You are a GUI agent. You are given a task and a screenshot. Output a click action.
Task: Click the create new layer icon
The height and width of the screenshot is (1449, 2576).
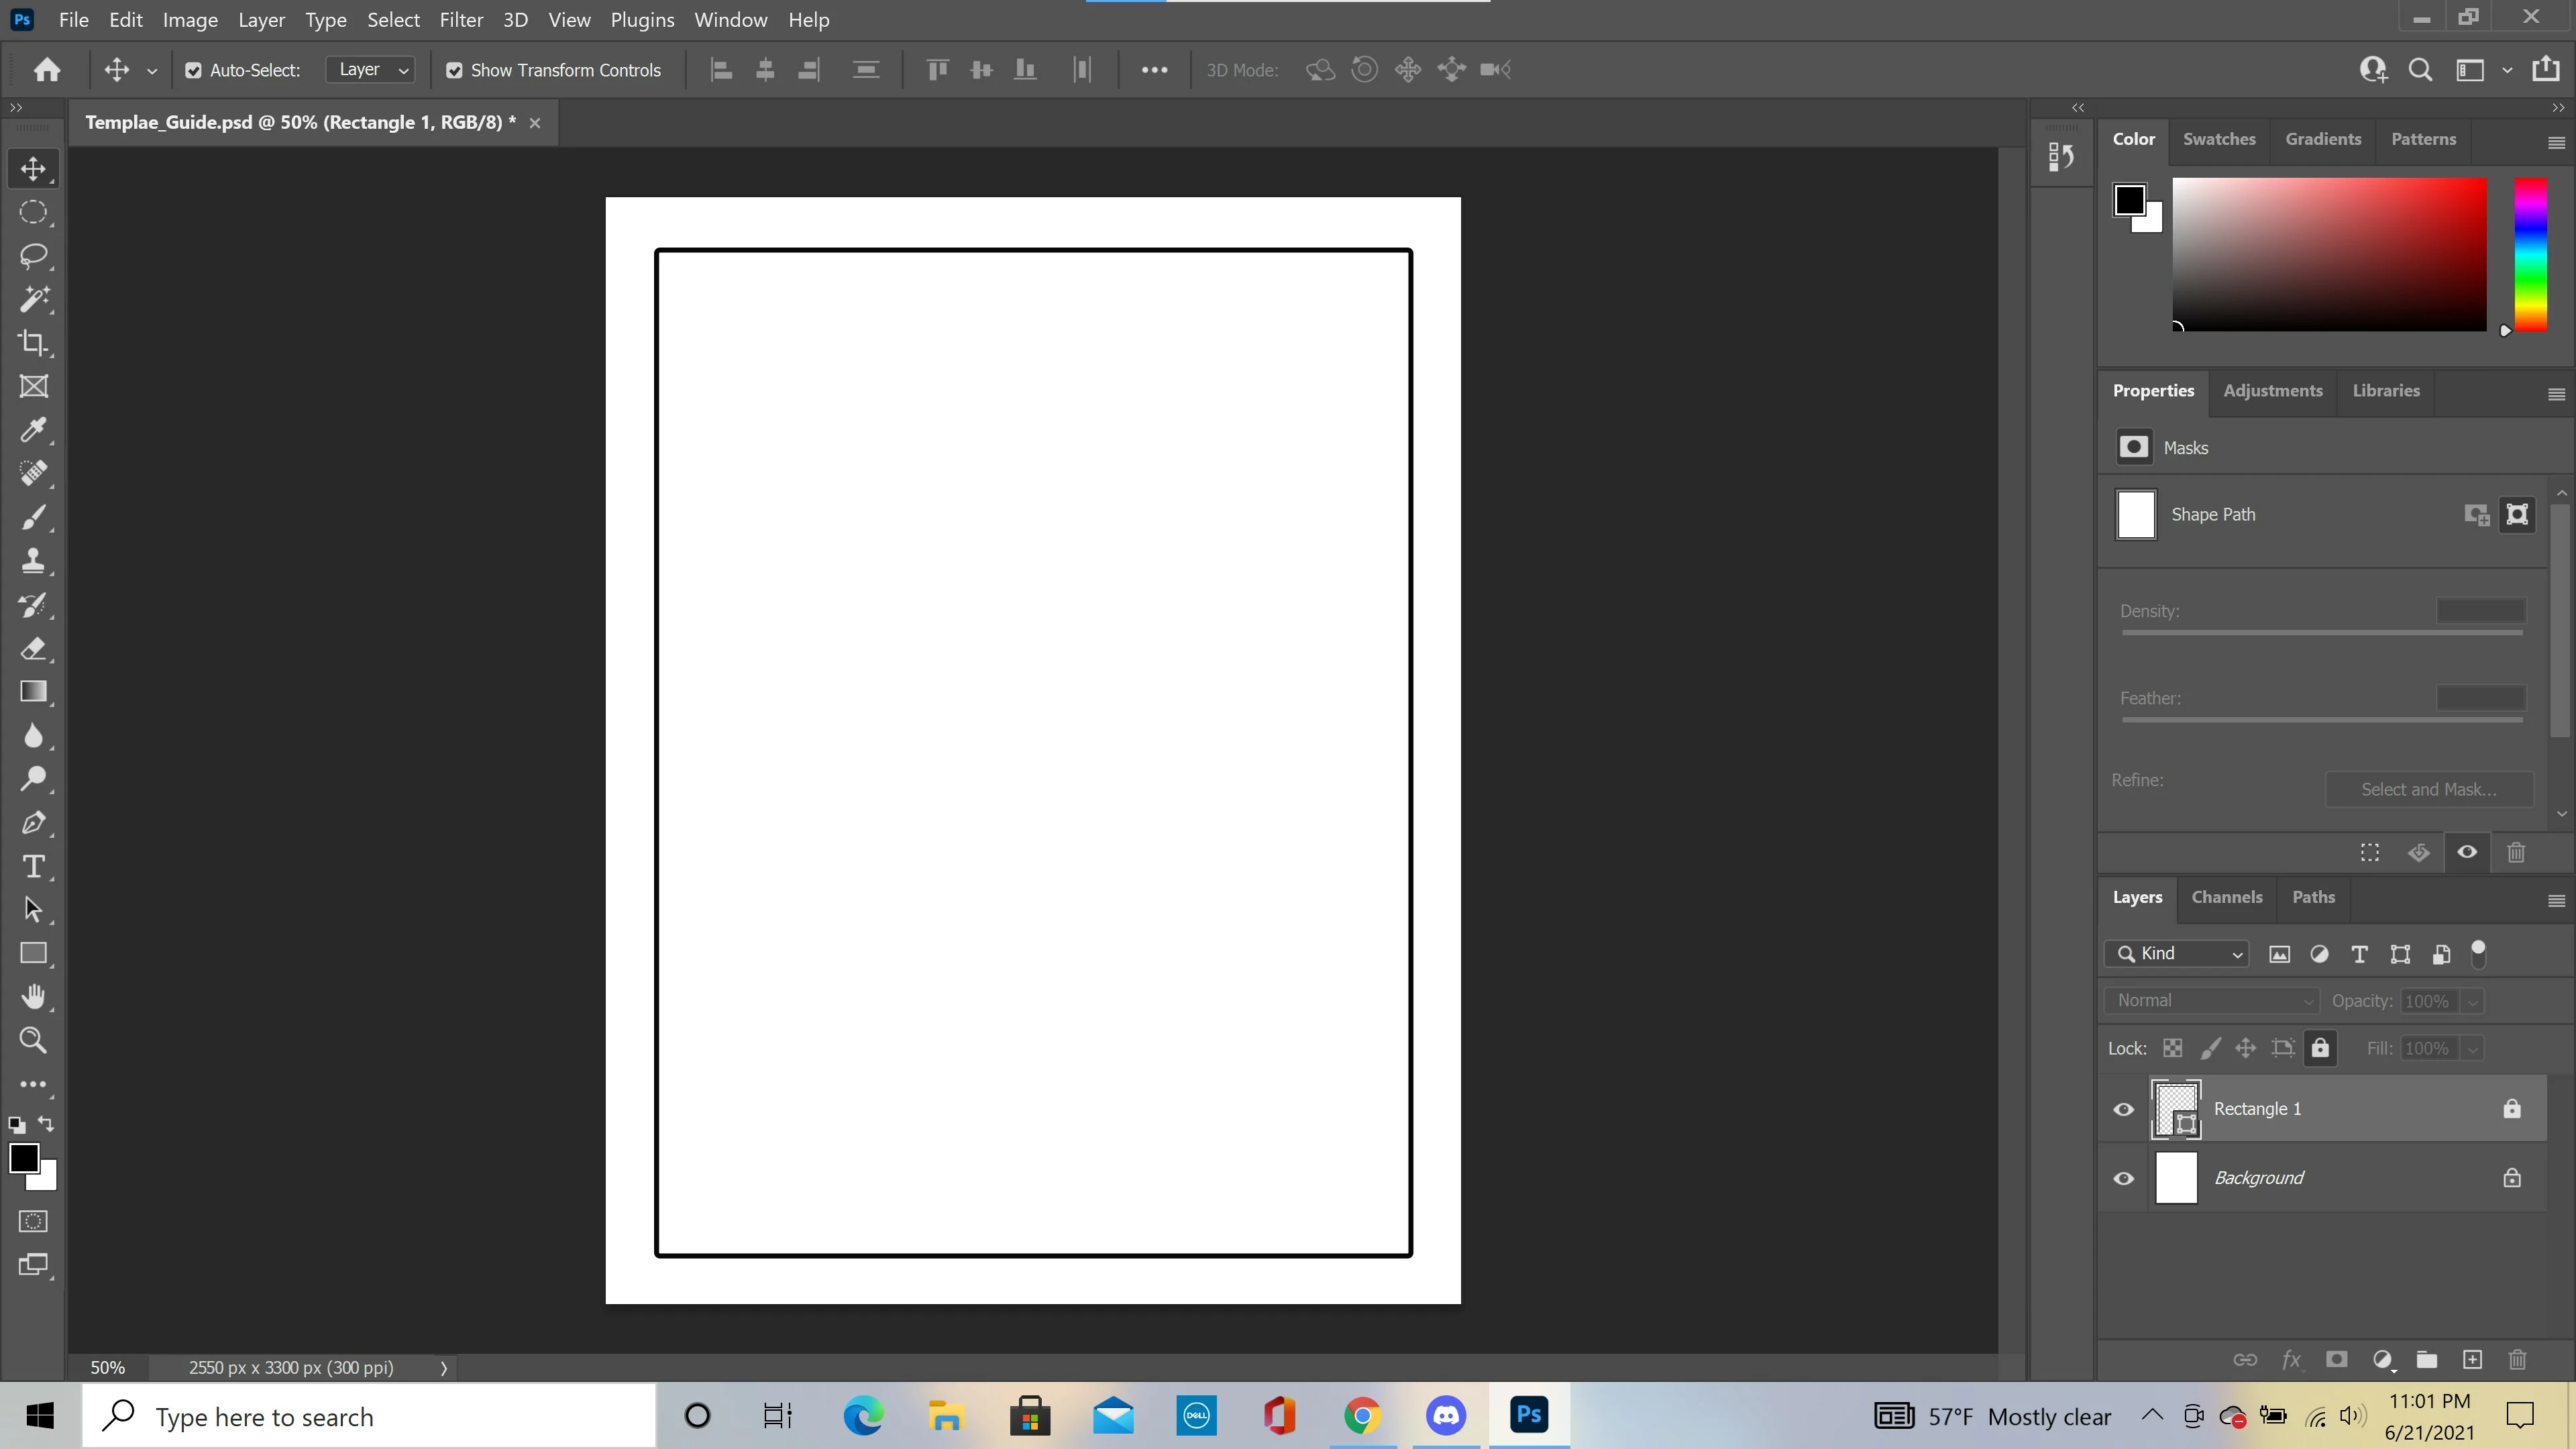coord(2472,1360)
